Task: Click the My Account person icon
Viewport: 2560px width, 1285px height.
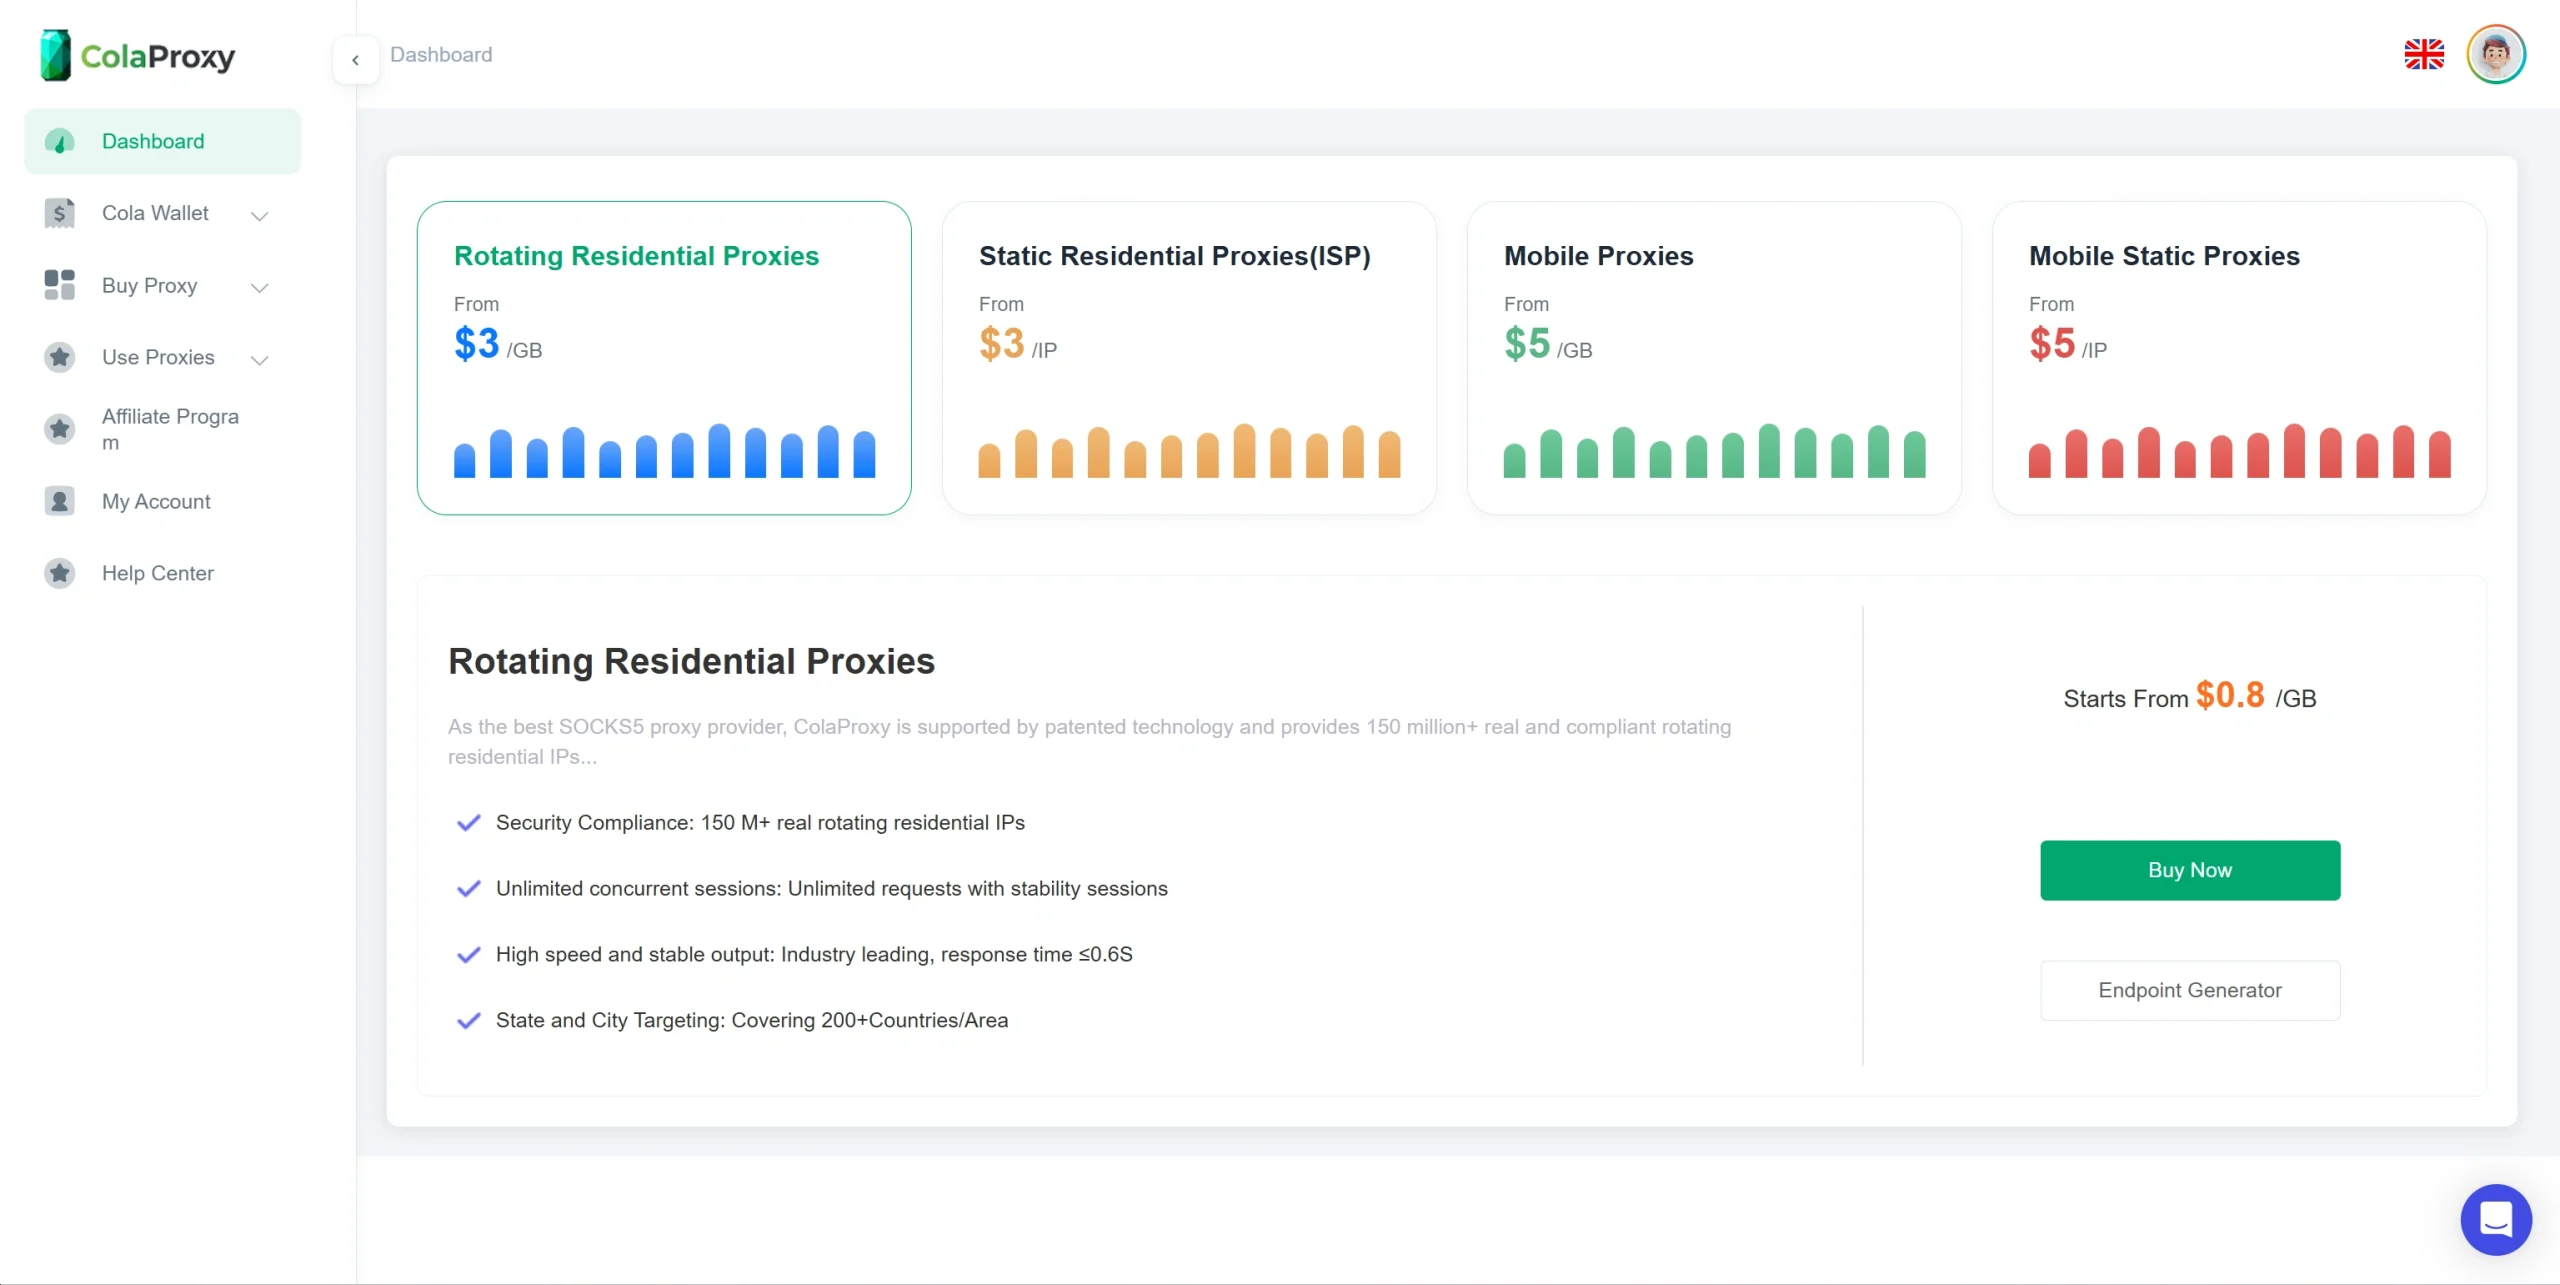Action: pyautogui.click(x=60, y=501)
